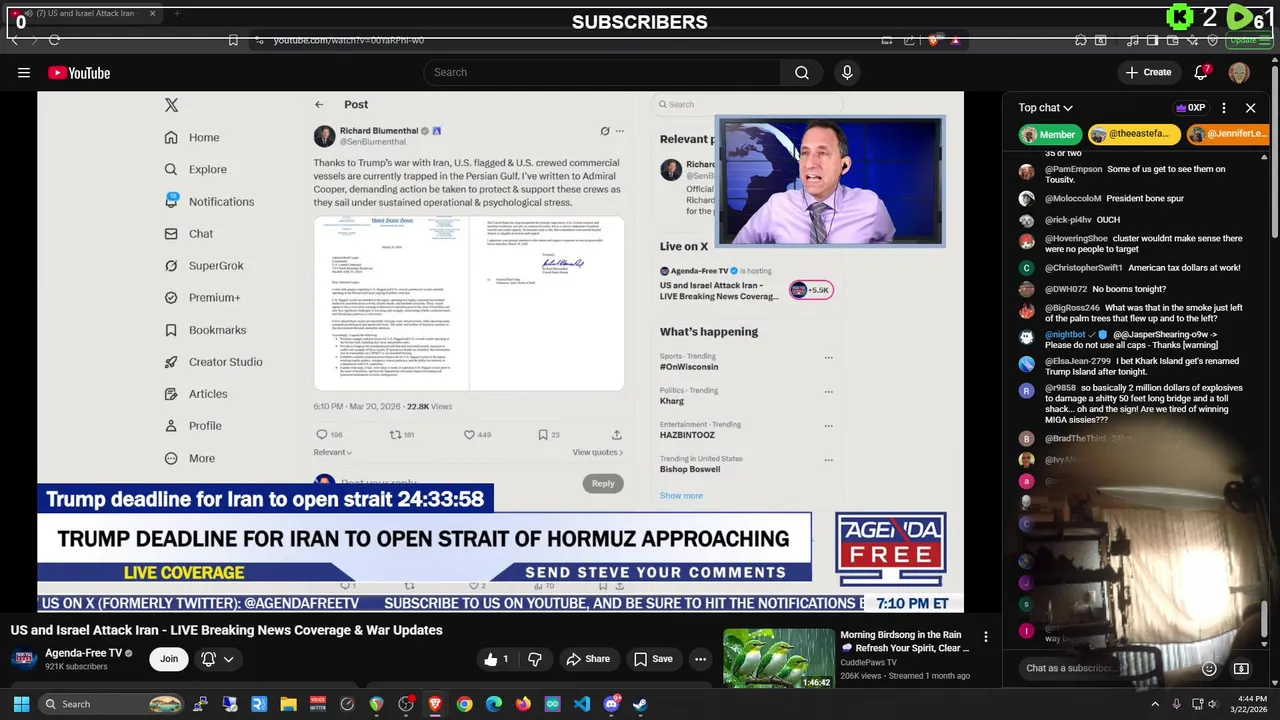This screenshot has height=720, width=1280.
Task: Click Explore in X sidebar
Action: [196, 170]
